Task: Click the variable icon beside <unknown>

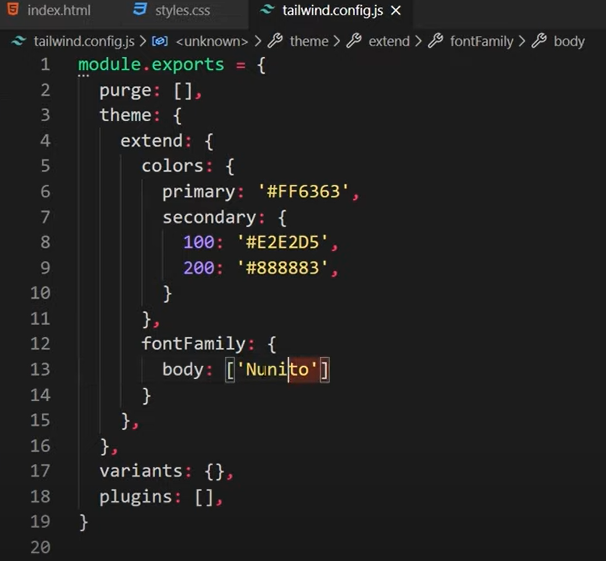Action: [x=160, y=41]
